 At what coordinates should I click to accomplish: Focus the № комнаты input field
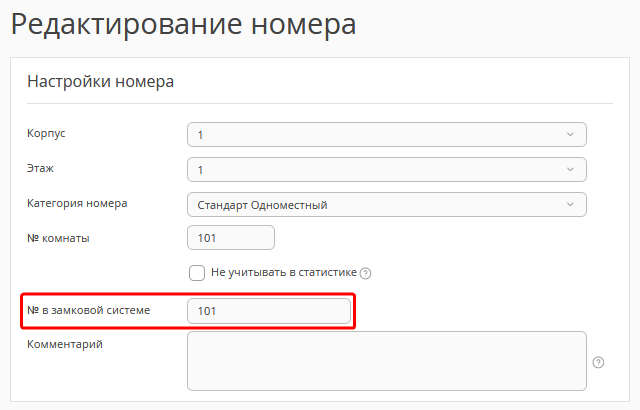230,238
